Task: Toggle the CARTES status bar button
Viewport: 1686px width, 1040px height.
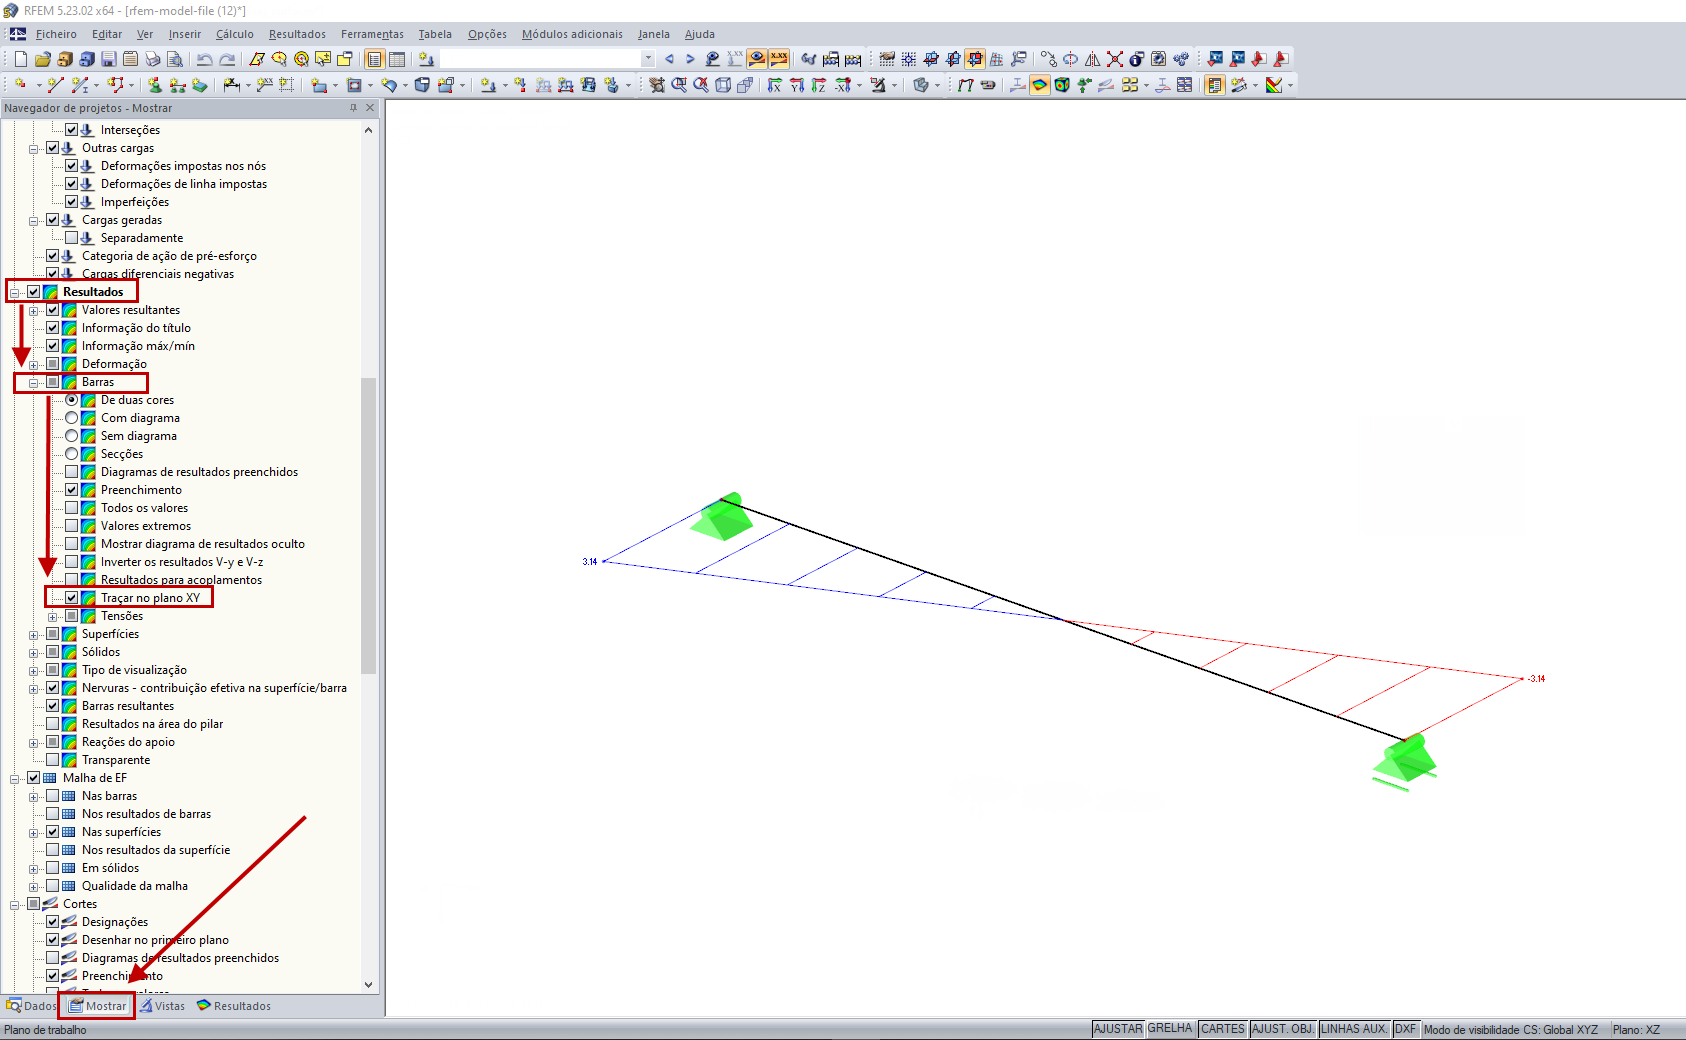Action: click(1223, 1029)
